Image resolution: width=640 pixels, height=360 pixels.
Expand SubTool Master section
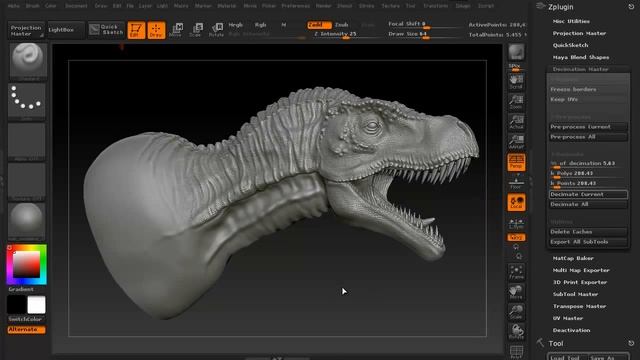coord(576,294)
